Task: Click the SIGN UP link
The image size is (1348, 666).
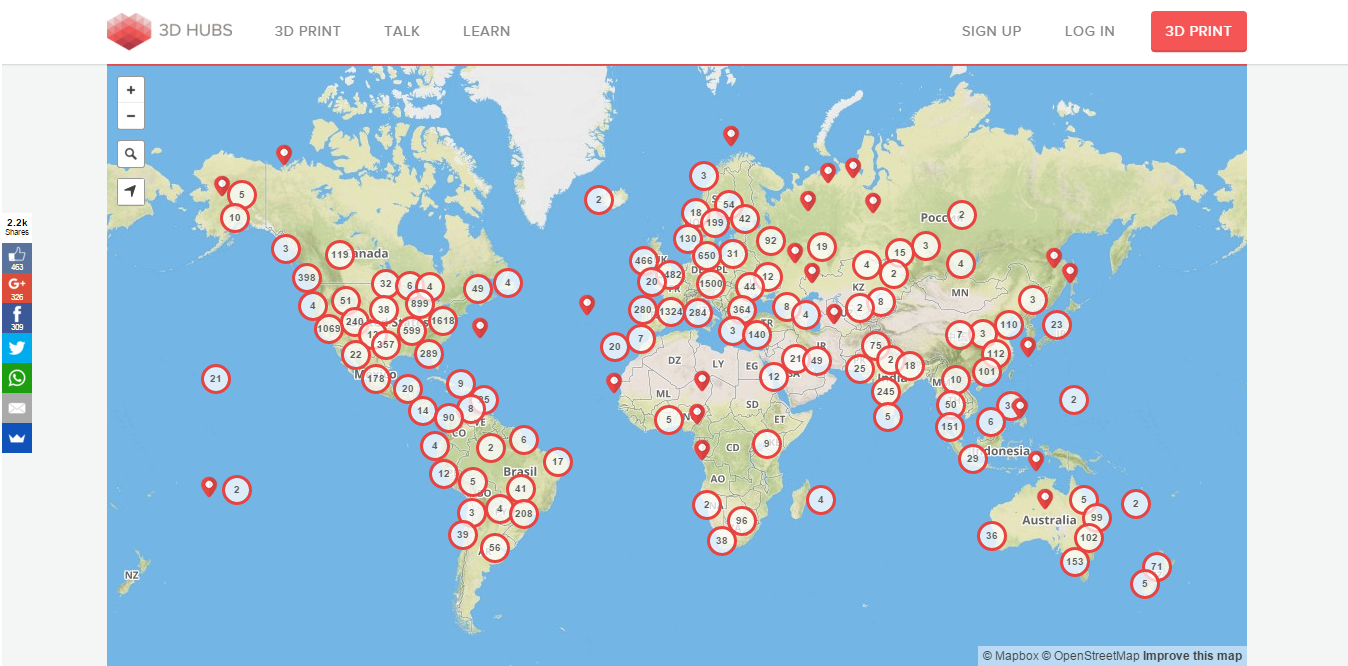Action: (992, 31)
